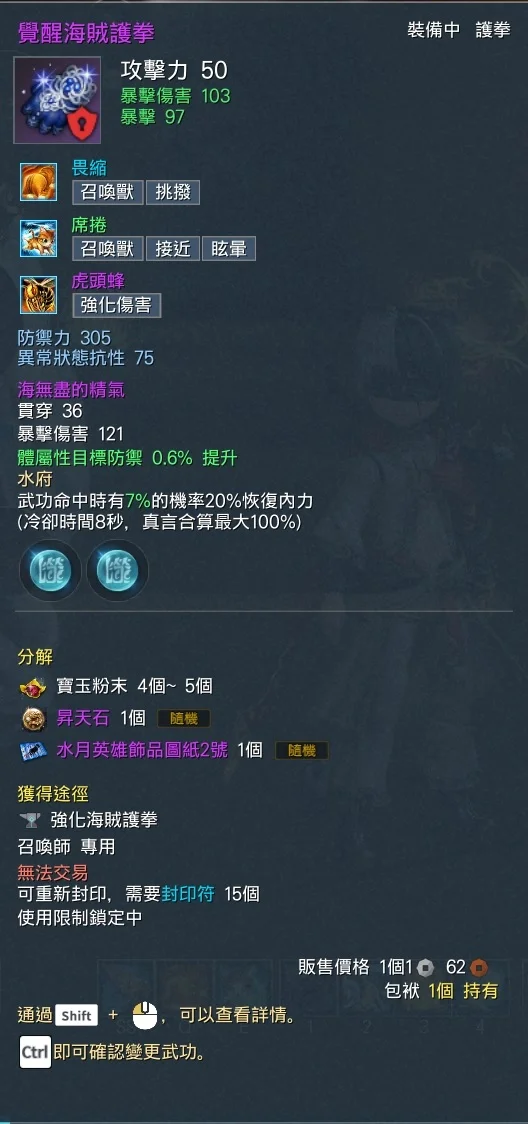
Task: Click the 虎頭蜂 wasp skill icon
Action: [39, 295]
